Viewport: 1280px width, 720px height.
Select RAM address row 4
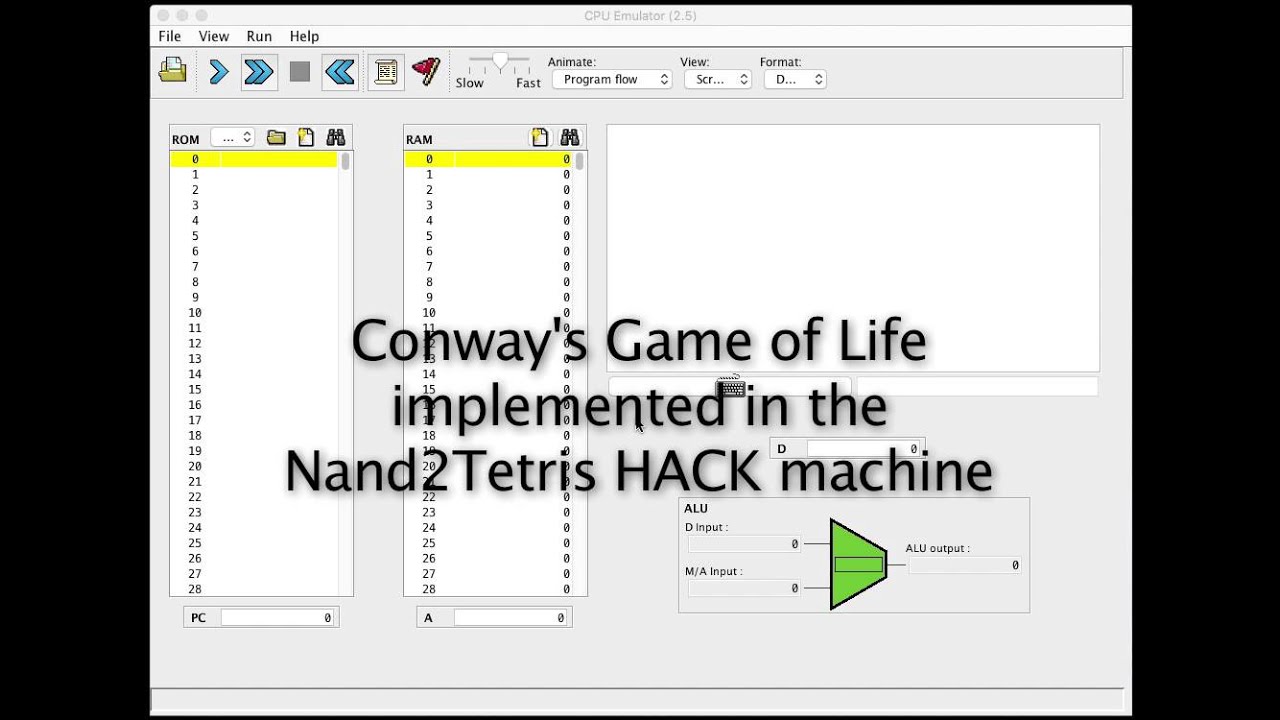click(488, 220)
